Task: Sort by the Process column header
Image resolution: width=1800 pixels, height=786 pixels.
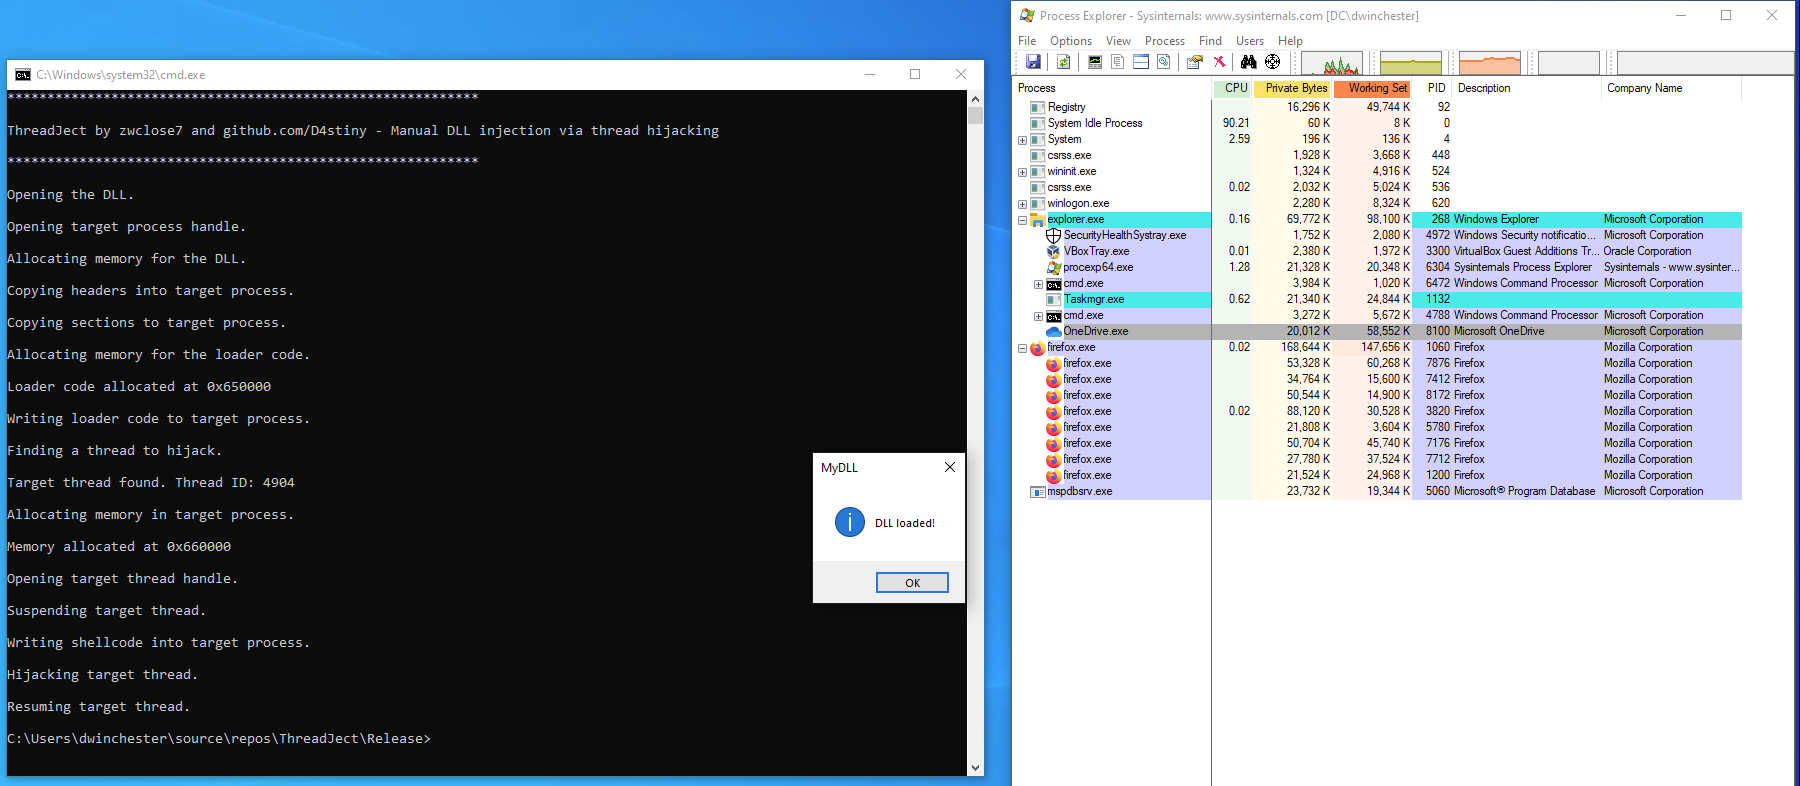Action: (x=1112, y=88)
